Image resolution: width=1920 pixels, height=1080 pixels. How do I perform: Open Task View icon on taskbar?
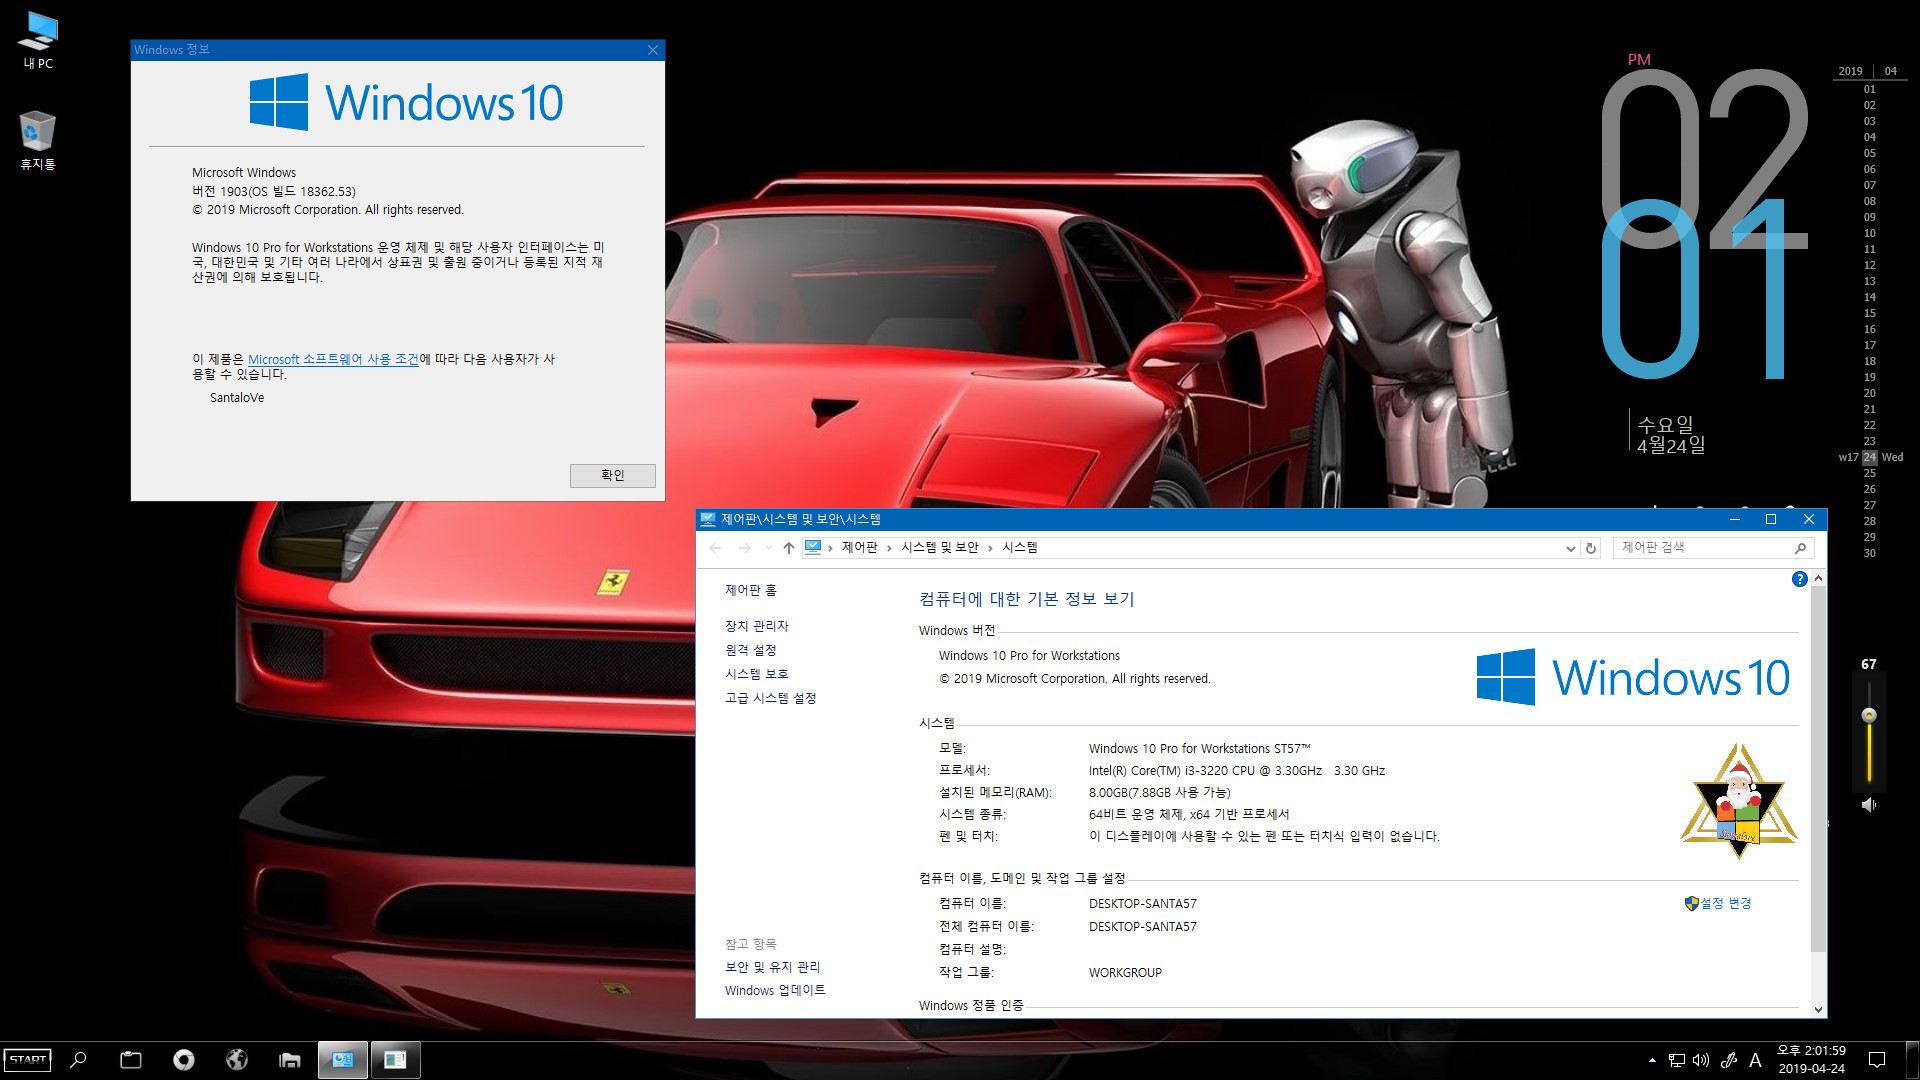131,1060
